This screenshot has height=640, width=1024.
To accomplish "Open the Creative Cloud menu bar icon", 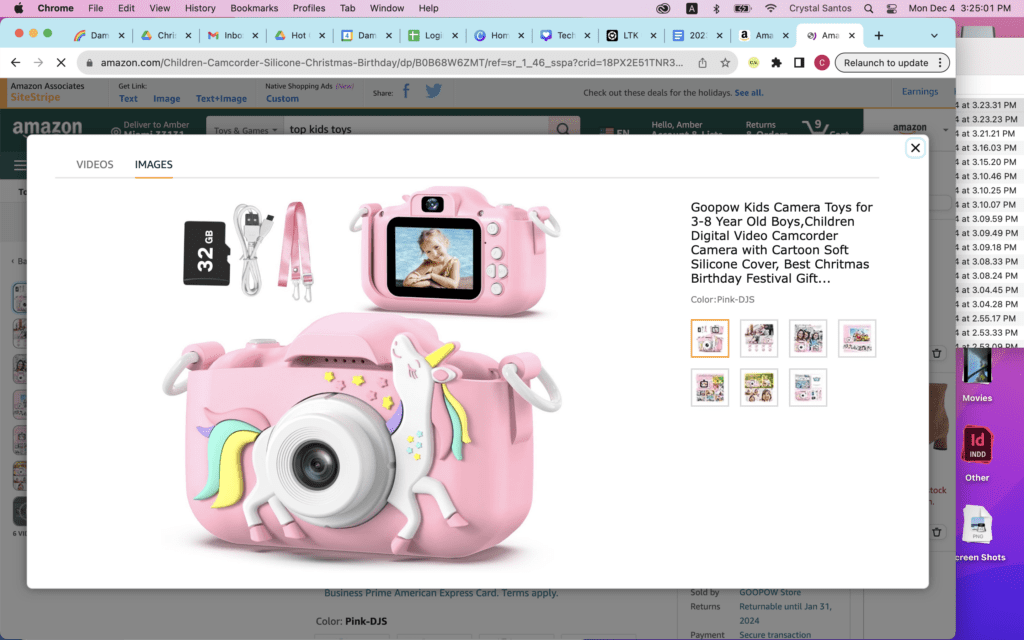I will click(663, 8).
